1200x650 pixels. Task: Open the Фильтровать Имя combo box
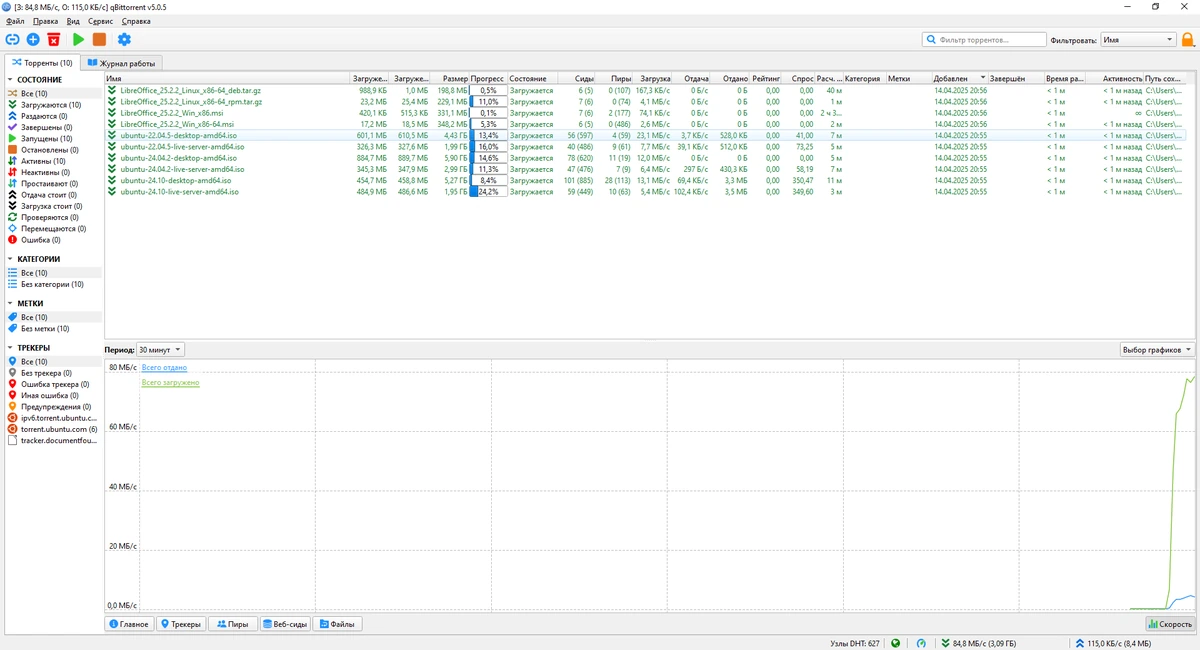1138,40
